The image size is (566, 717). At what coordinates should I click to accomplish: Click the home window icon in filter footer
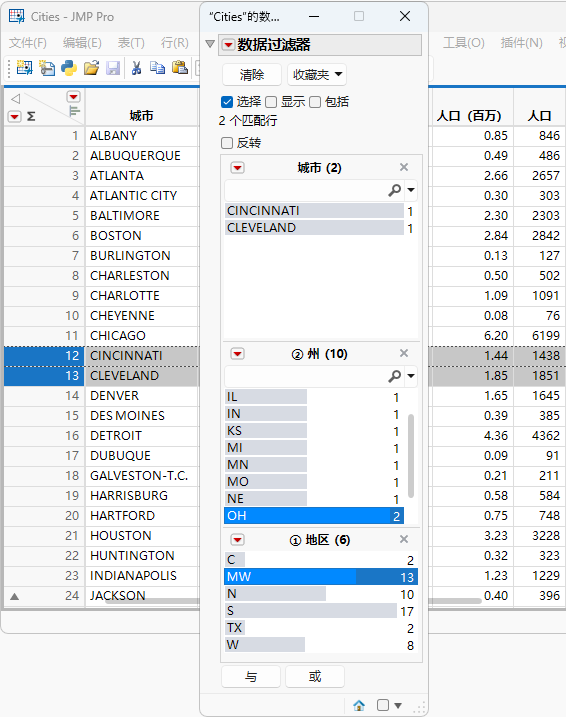(x=359, y=705)
